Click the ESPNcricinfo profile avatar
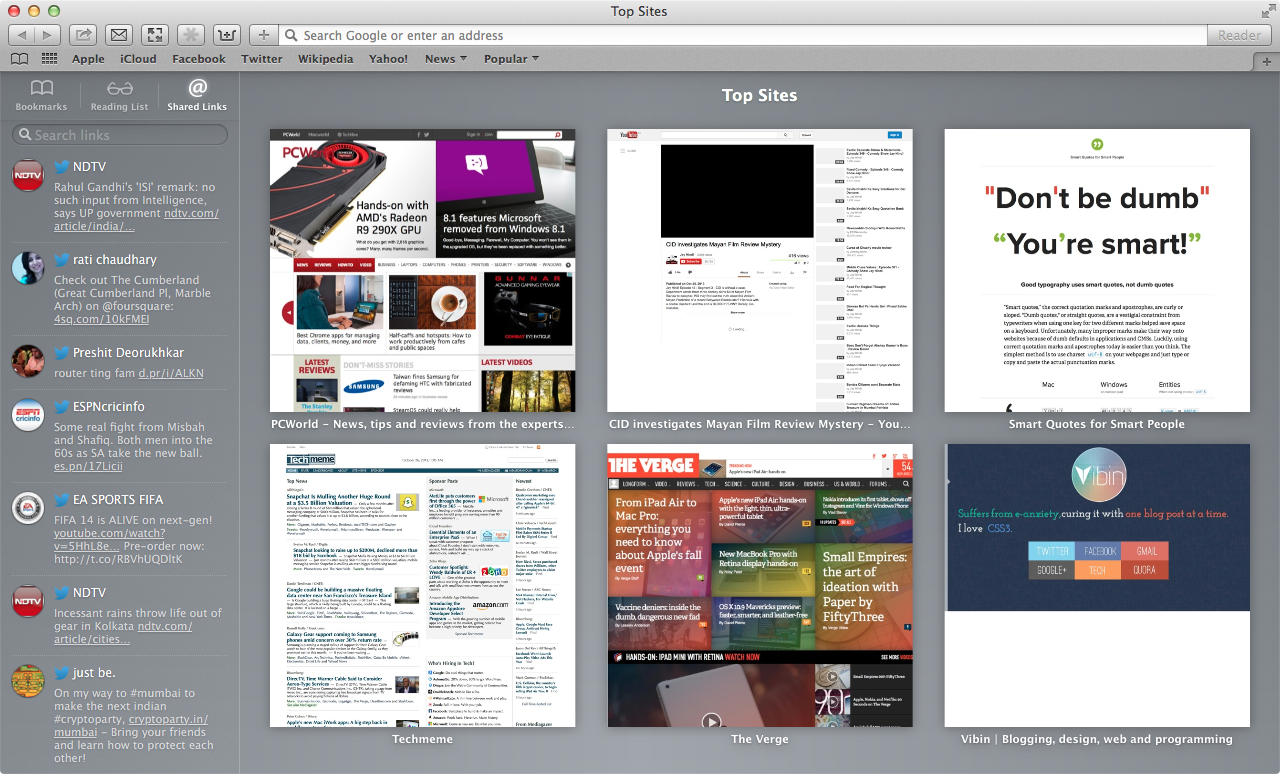Screen dimensions: 1280x774 tap(28, 415)
